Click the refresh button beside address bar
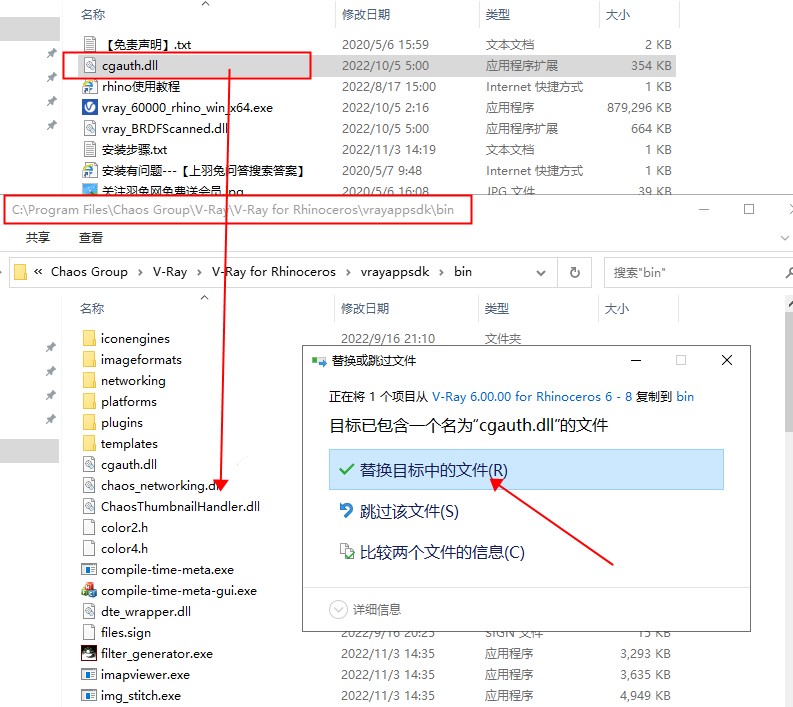Screen dimensions: 793x707 coord(575,273)
